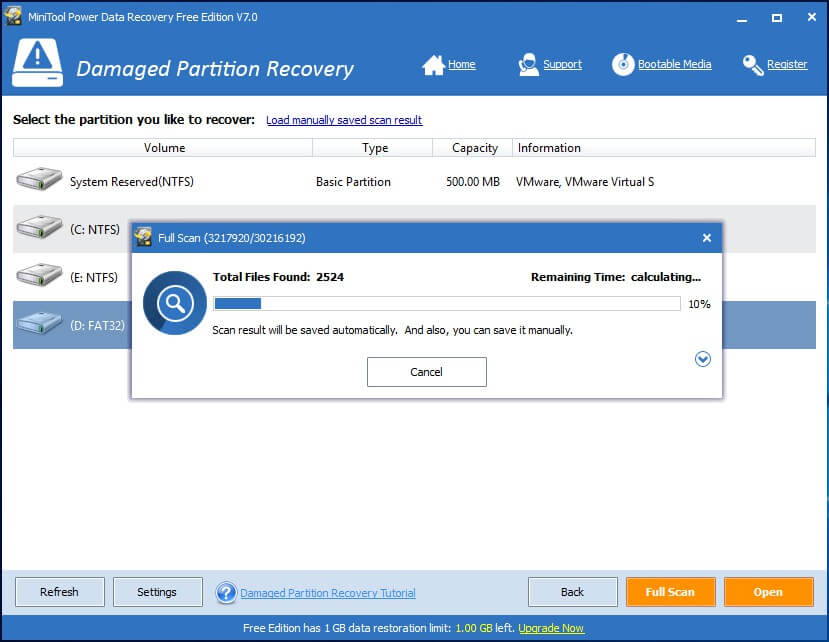829x642 pixels.
Task: Select the (E: NTFS) partition label
Action: click(x=94, y=278)
